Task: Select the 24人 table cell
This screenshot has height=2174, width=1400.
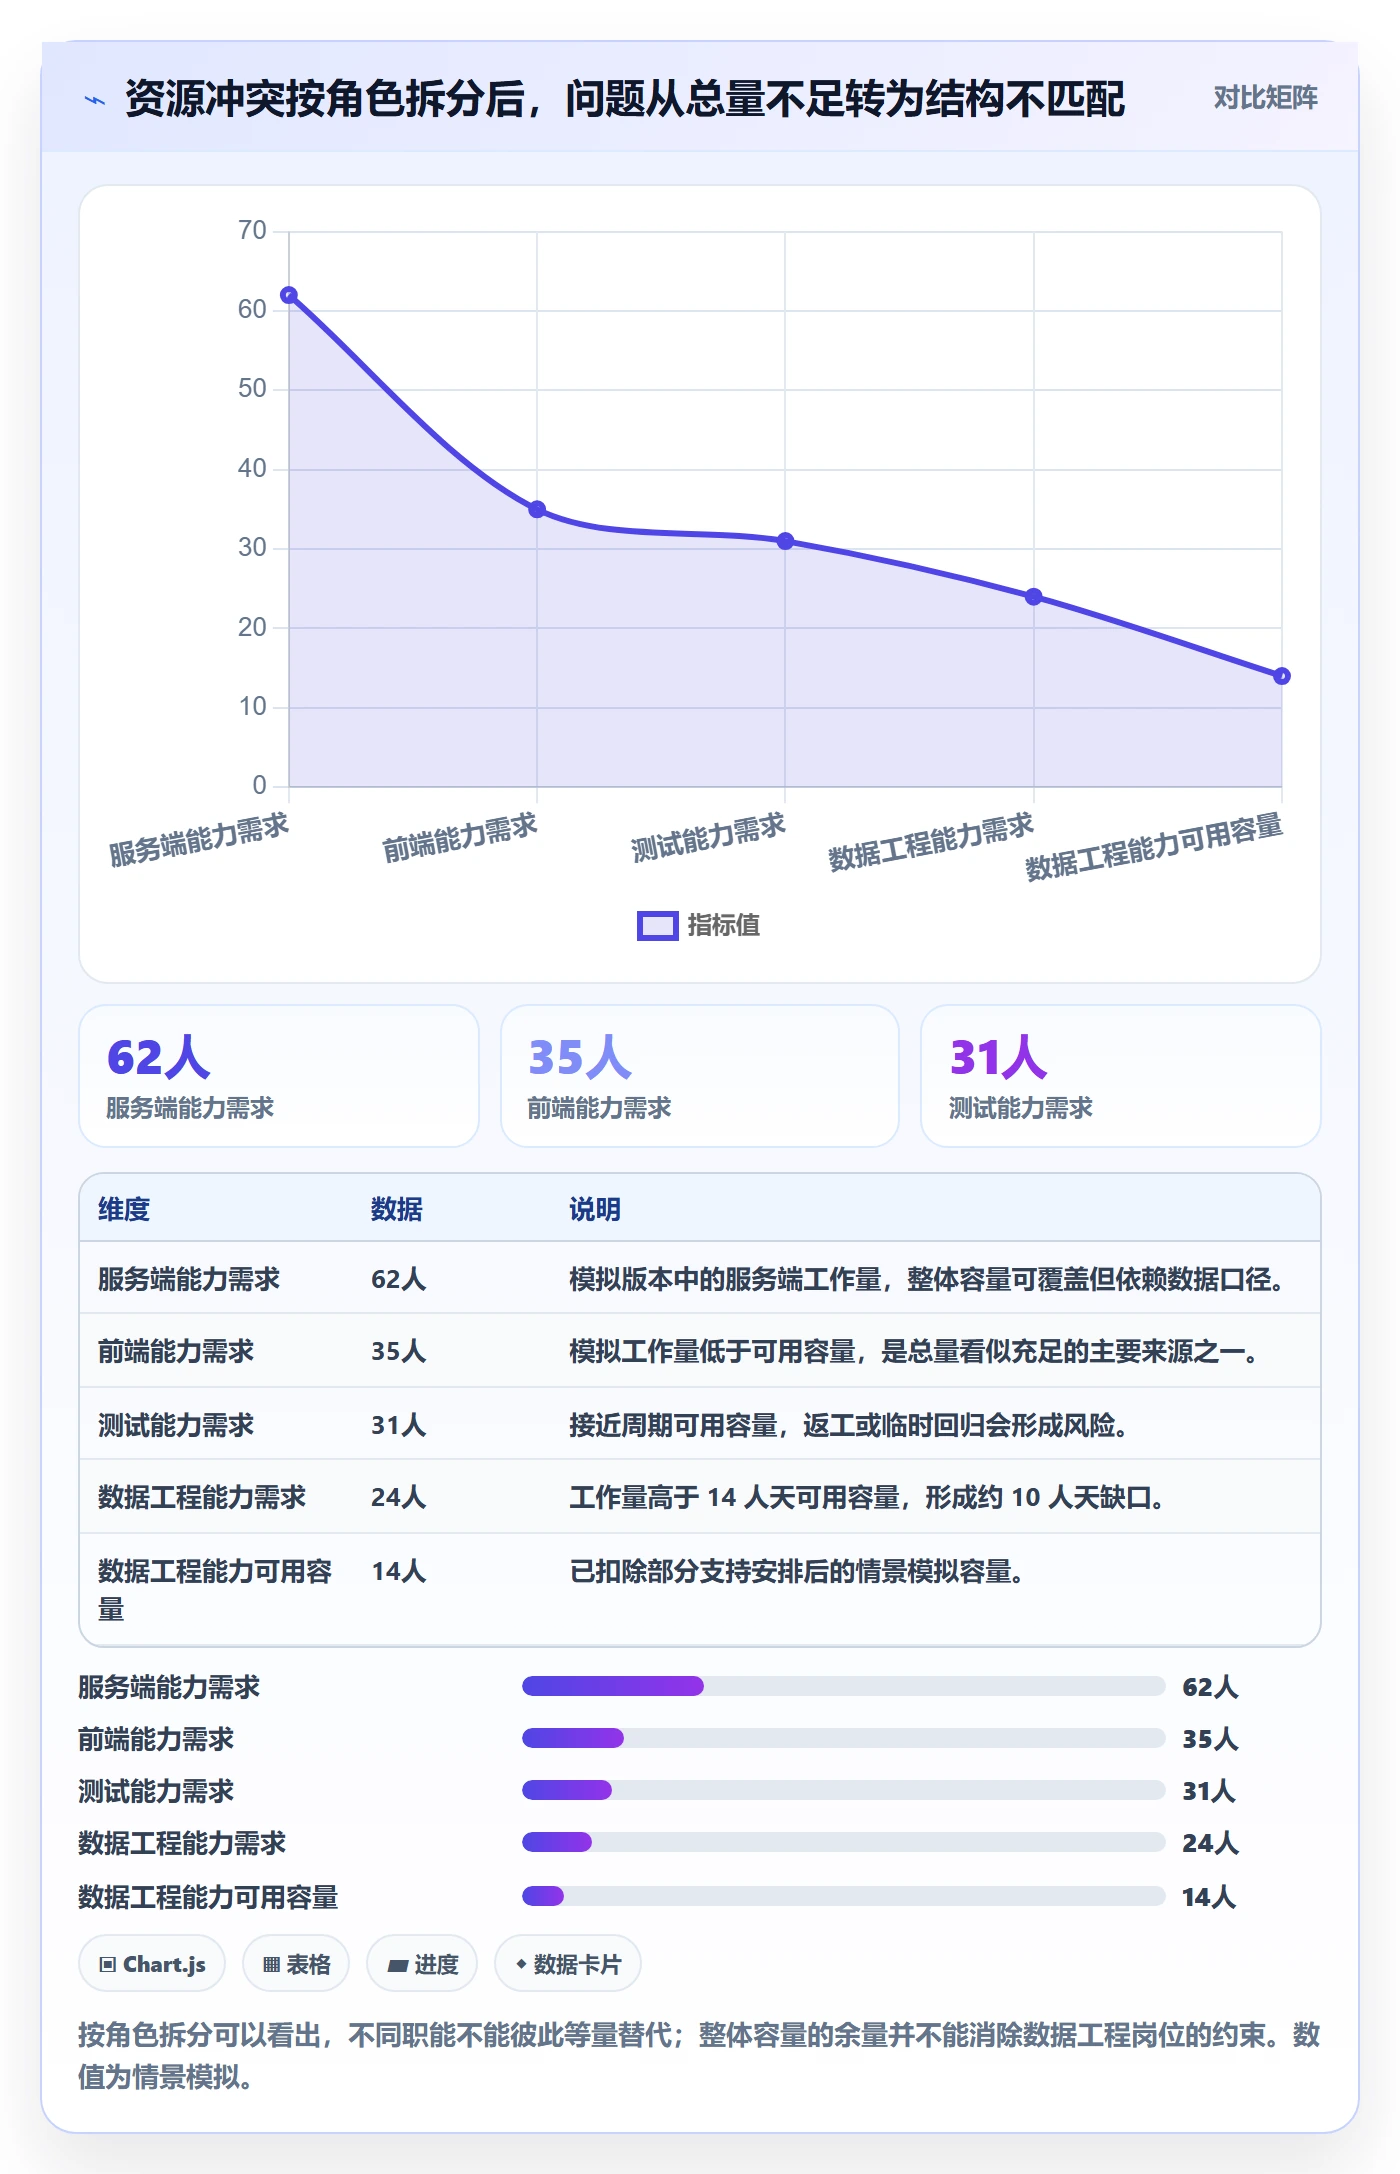Action: 399,1497
